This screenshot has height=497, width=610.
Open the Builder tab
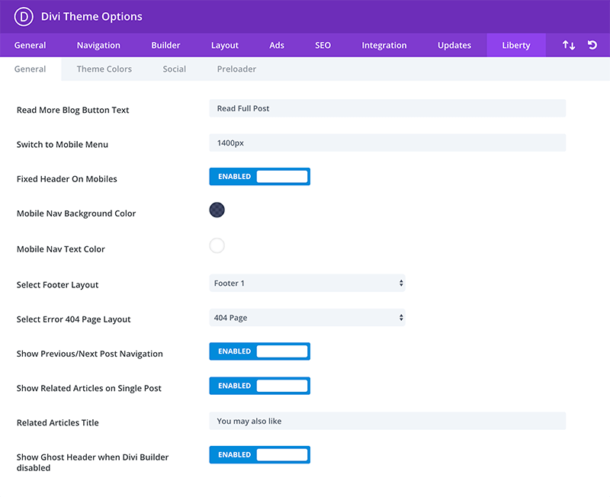tap(166, 45)
